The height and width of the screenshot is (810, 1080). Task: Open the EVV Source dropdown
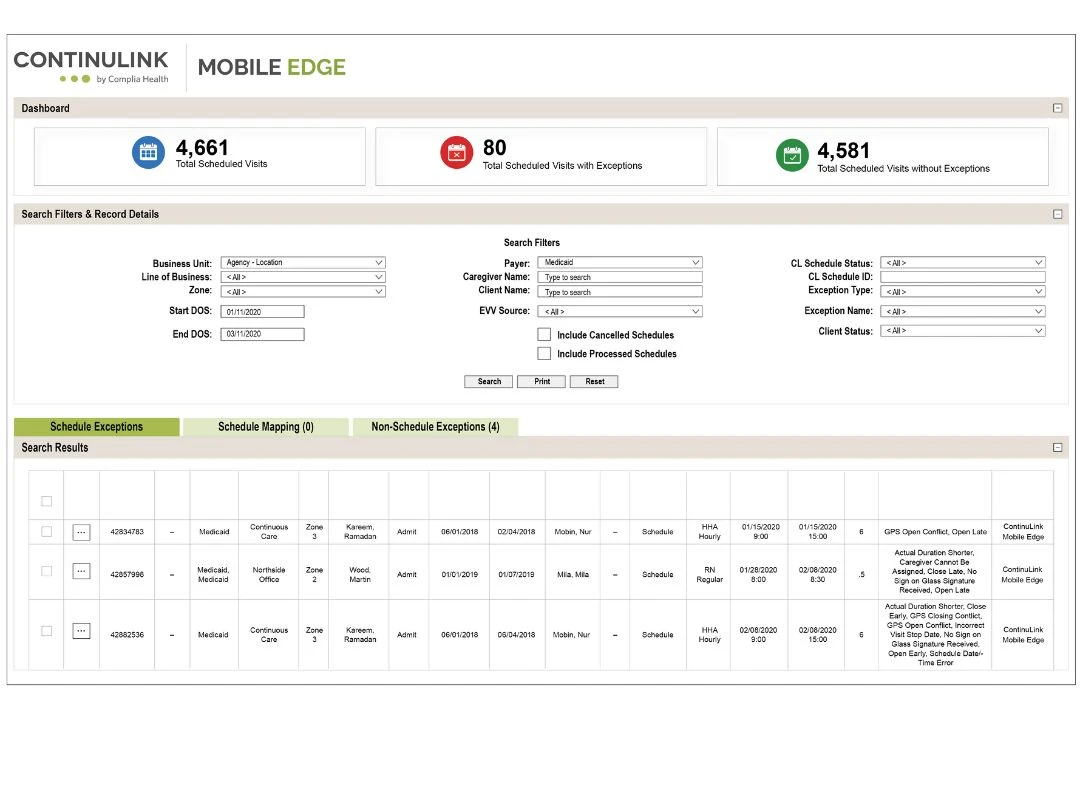coord(620,311)
